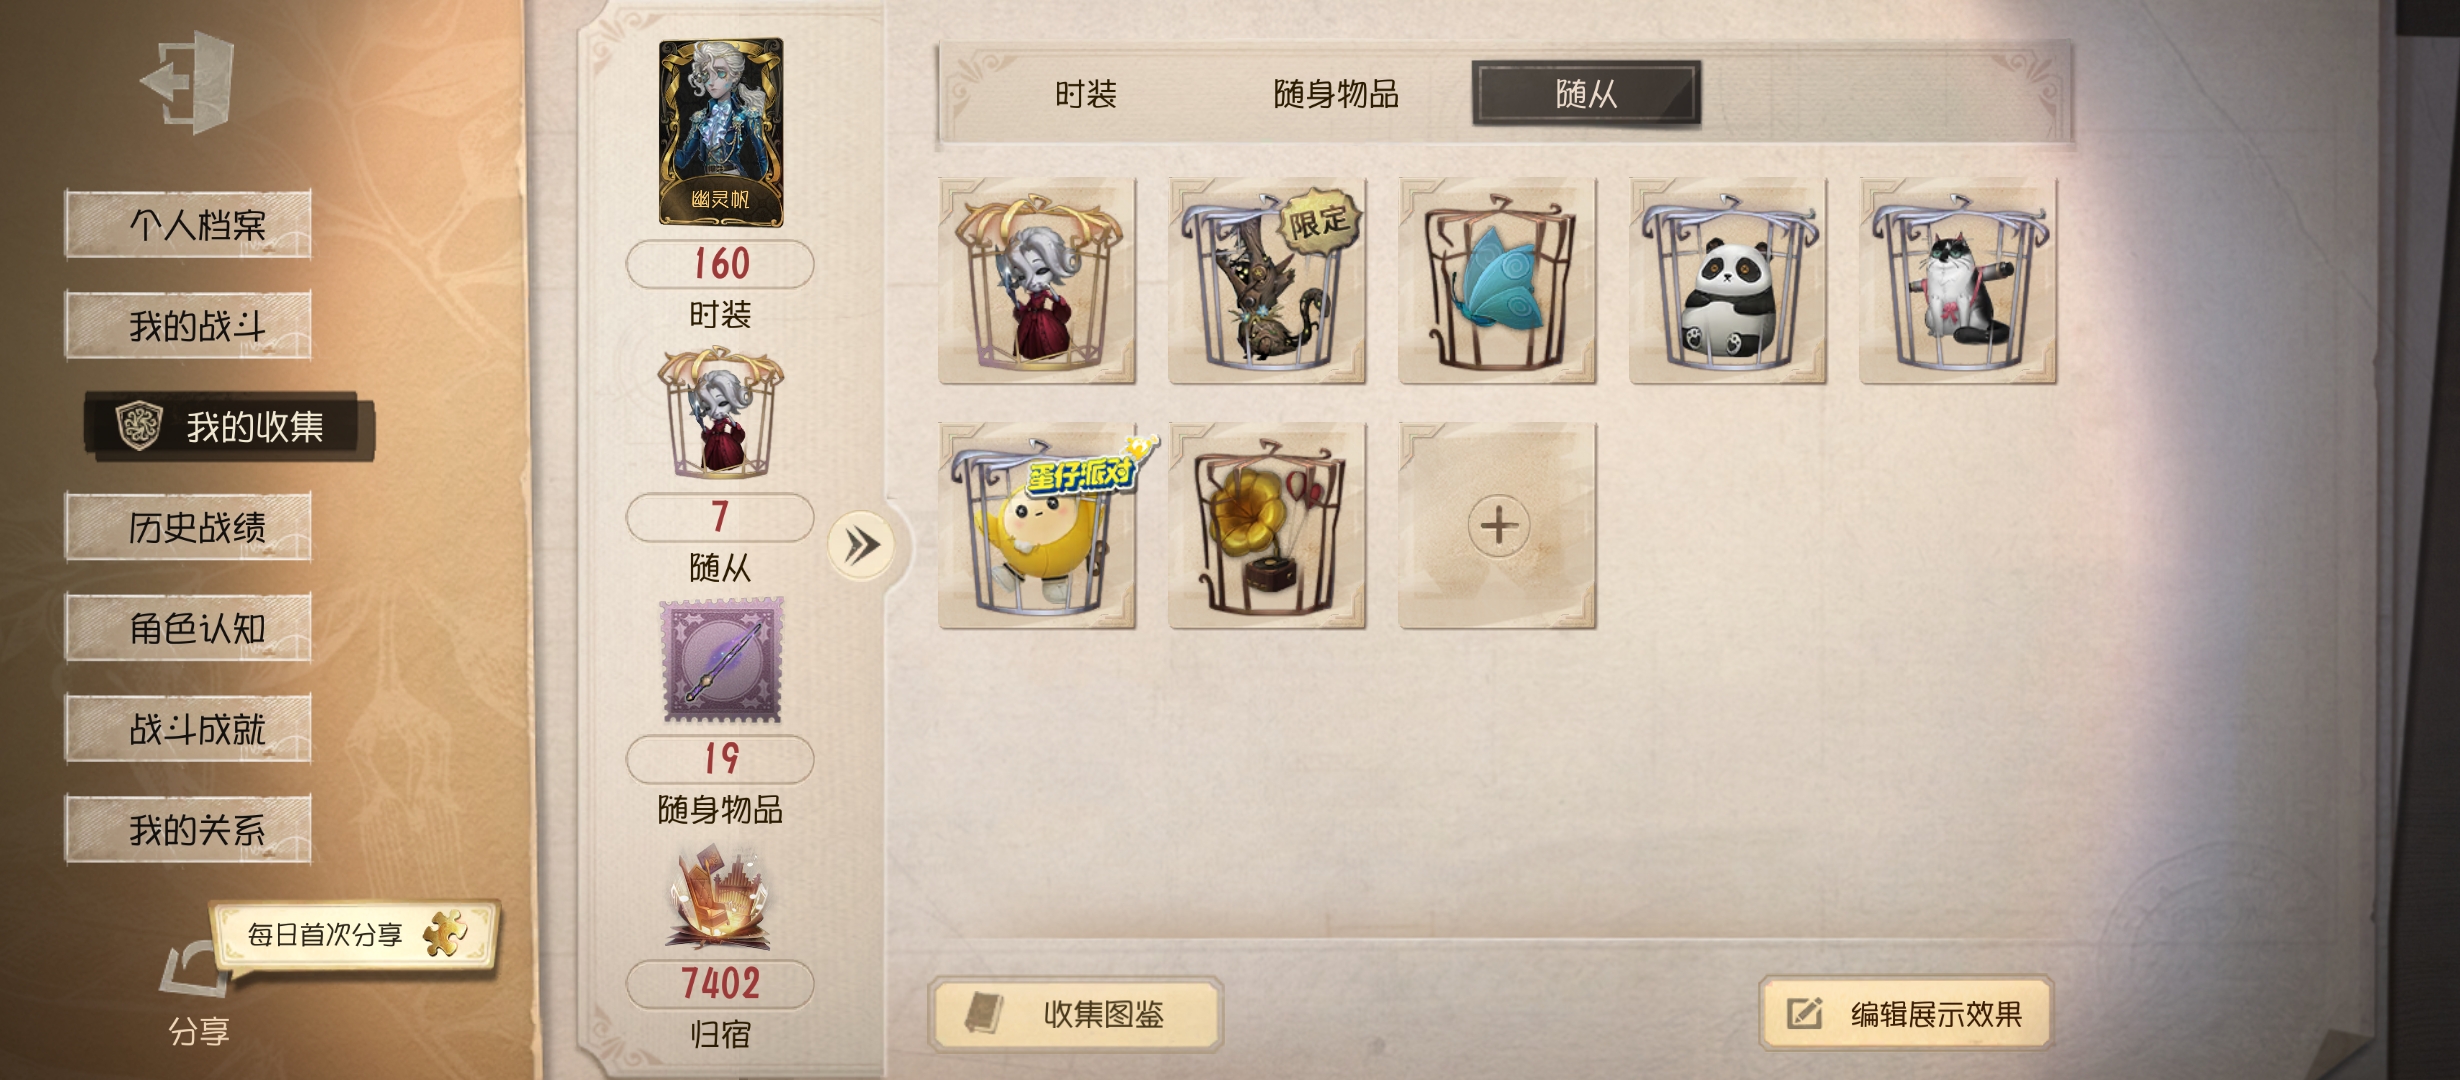Click the 每日首次分享 puzzle banner
The height and width of the screenshot is (1080, 2460).
[x=355, y=934]
